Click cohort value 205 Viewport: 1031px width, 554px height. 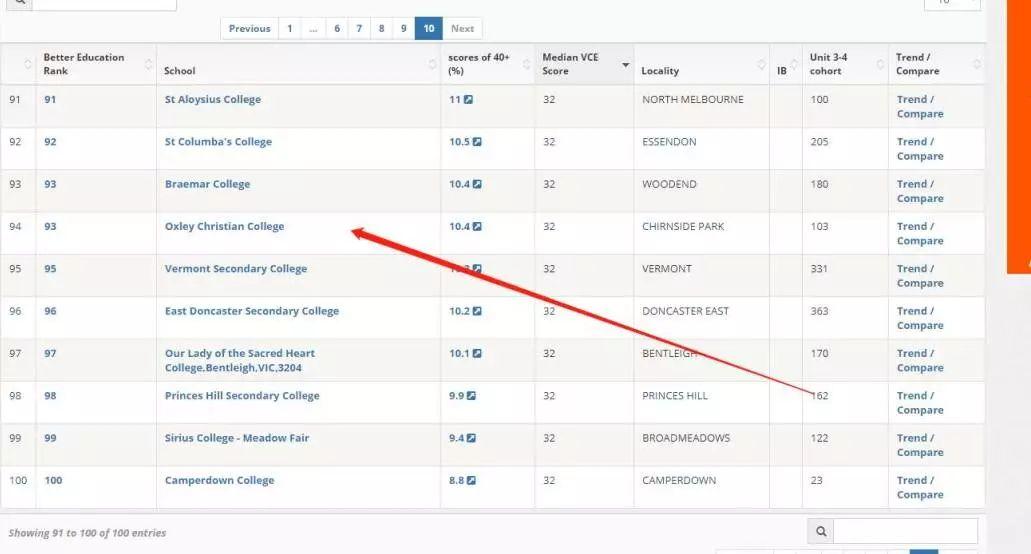[x=819, y=141]
